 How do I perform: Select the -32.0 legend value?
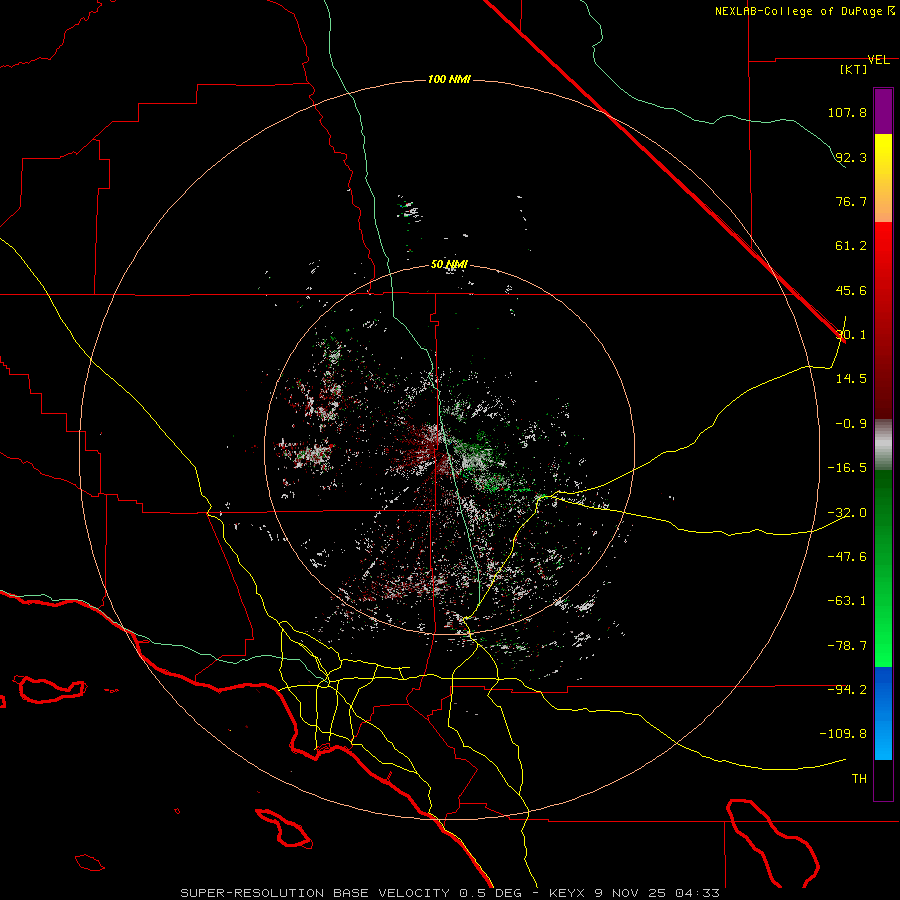point(847,513)
